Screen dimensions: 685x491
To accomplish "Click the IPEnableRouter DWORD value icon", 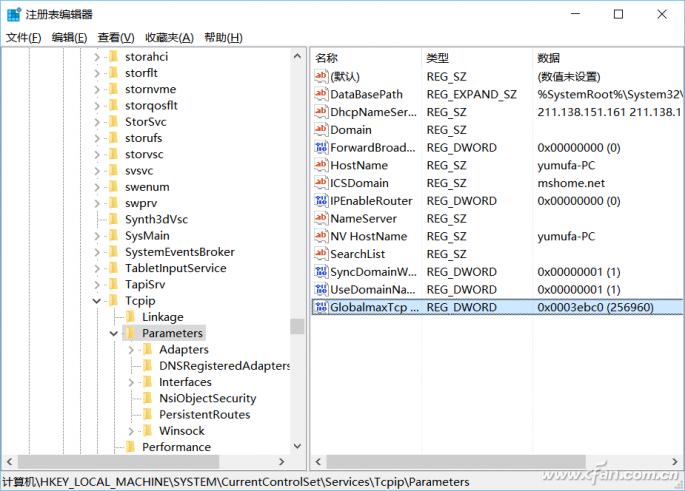I will click(x=321, y=201).
